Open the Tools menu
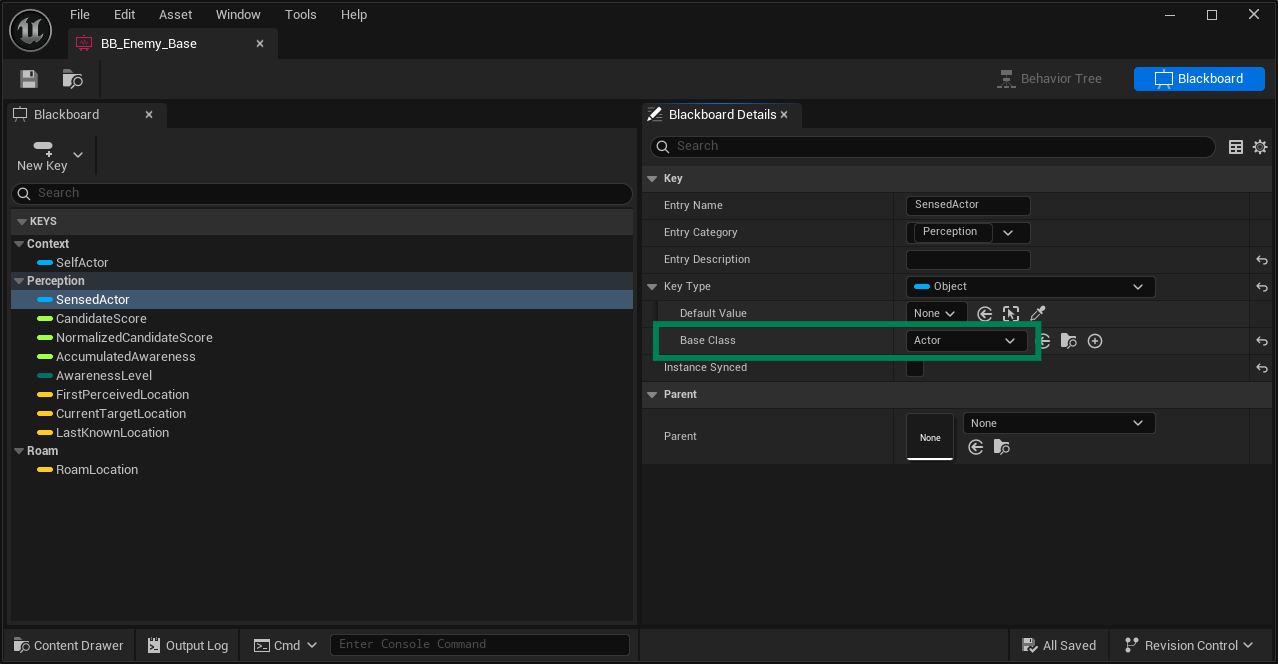1278x664 pixels. pyautogui.click(x=300, y=15)
